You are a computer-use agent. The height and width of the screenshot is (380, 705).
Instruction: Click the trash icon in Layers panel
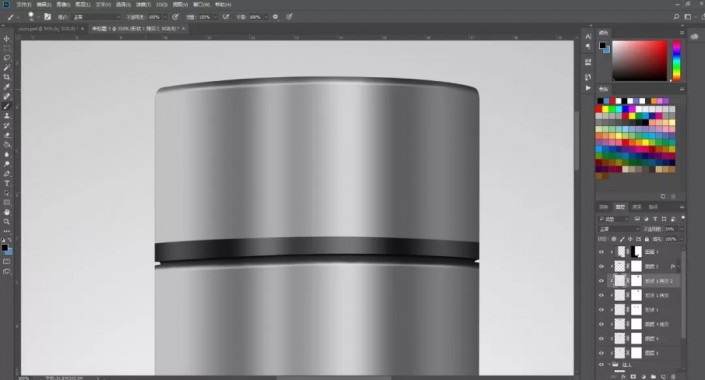pos(673,376)
